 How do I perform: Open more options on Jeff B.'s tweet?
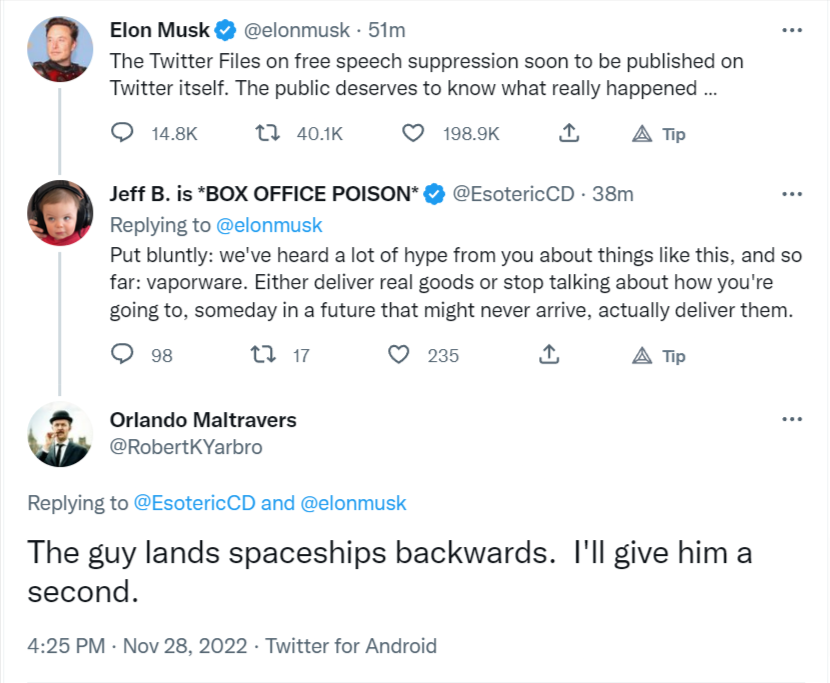coord(791,193)
